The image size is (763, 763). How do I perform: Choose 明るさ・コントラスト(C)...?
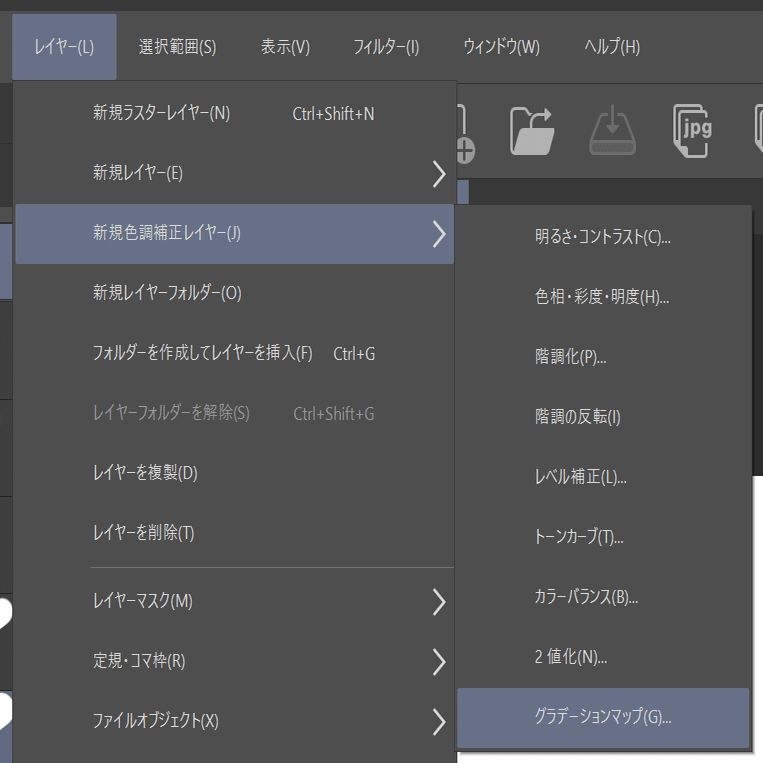click(603, 237)
